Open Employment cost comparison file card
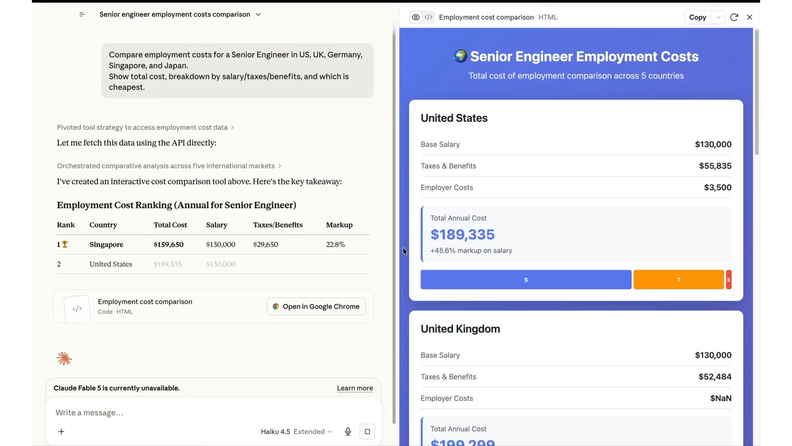 click(213, 307)
